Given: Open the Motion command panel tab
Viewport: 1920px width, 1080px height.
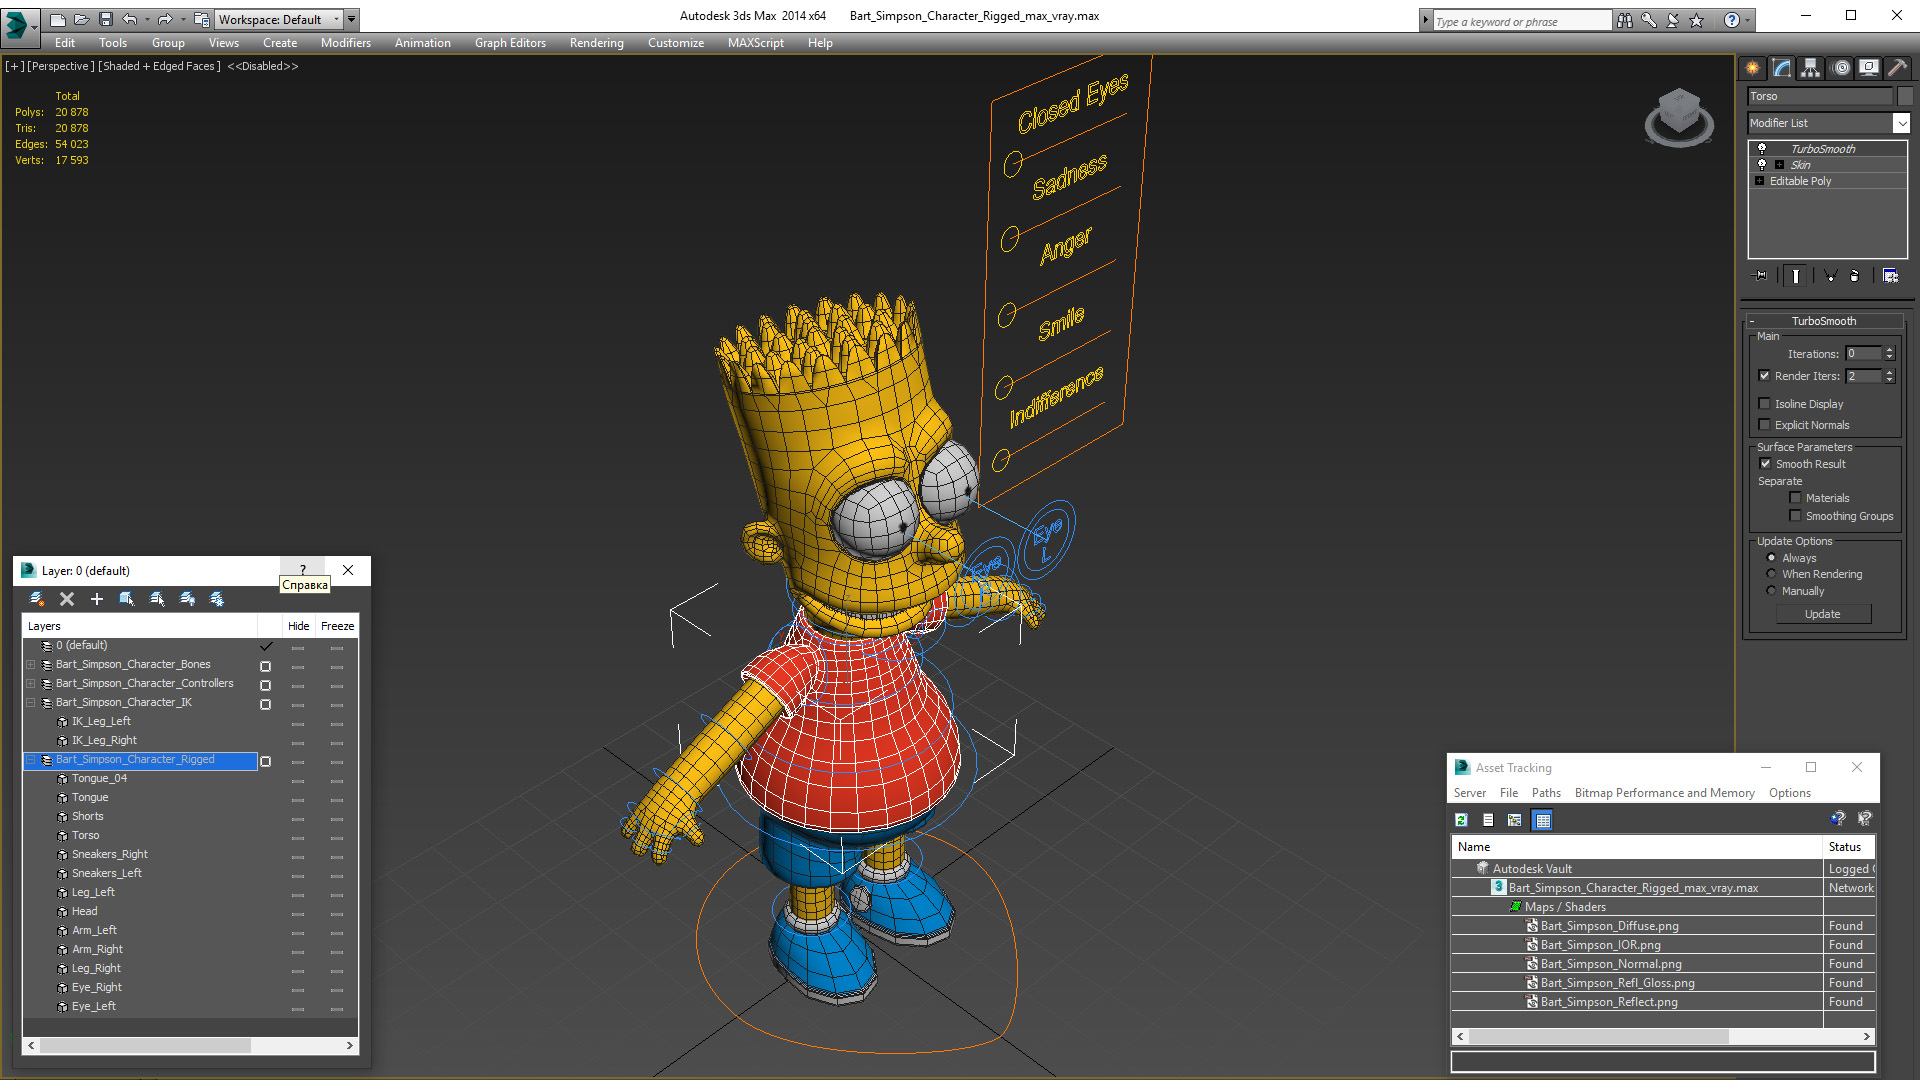Looking at the screenshot, I should (x=1841, y=68).
